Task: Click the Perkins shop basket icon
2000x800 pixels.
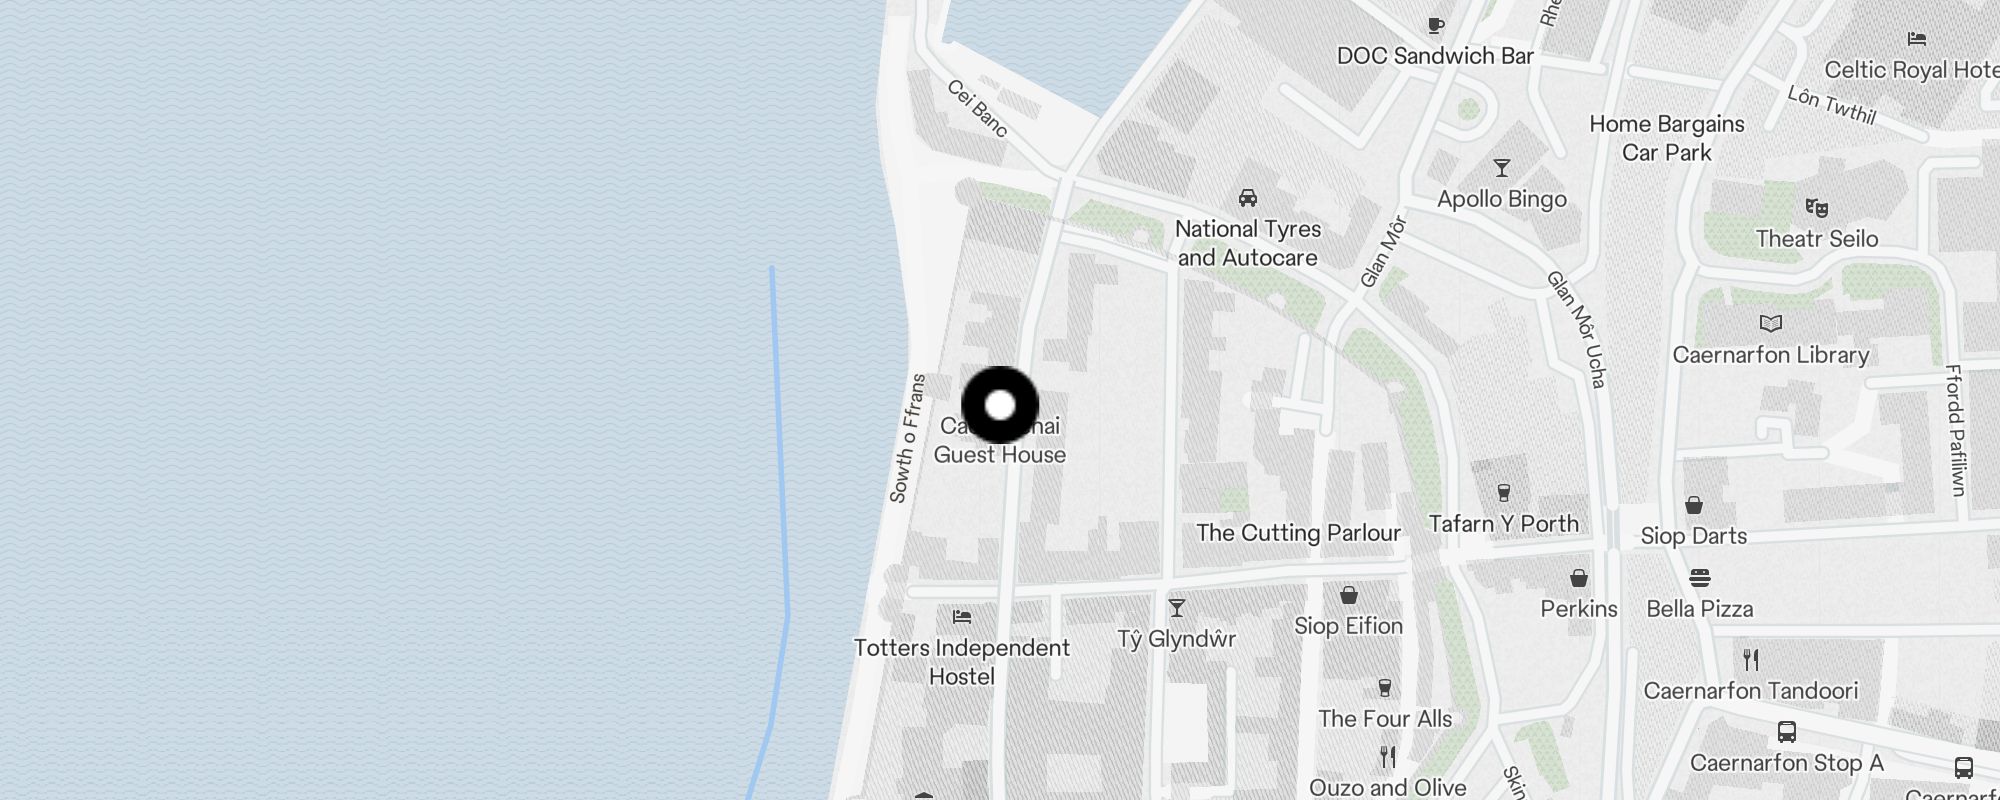Action: (x=1579, y=578)
